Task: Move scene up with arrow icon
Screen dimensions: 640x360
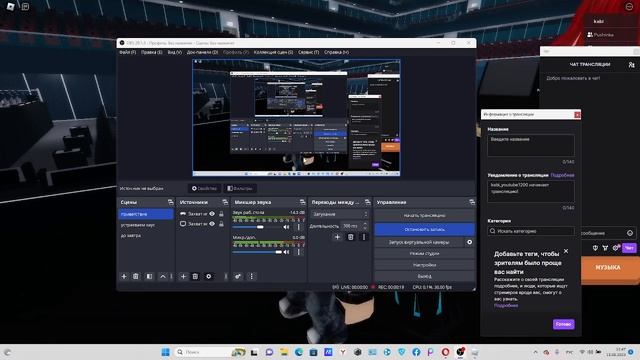Action: click(162, 276)
